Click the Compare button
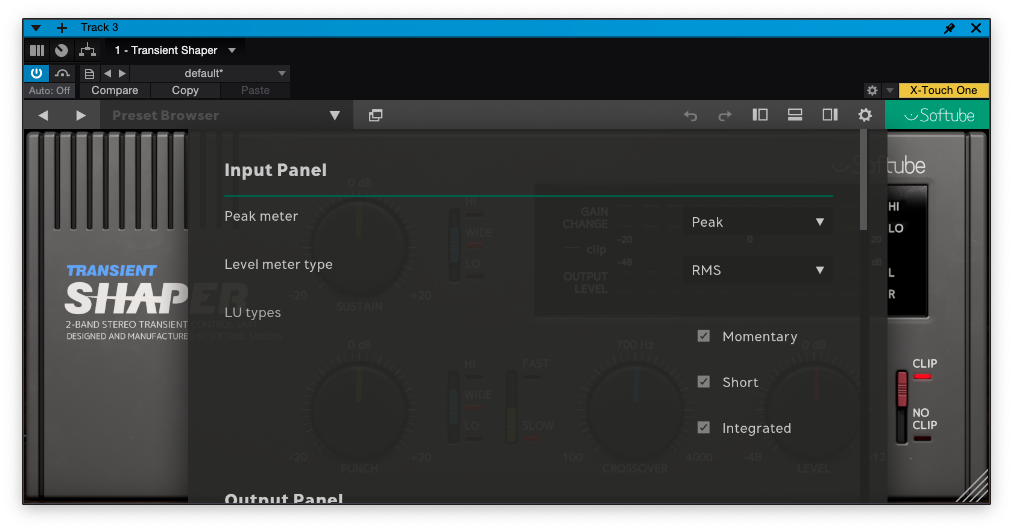1013x531 pixels. [x=114, y=90]
